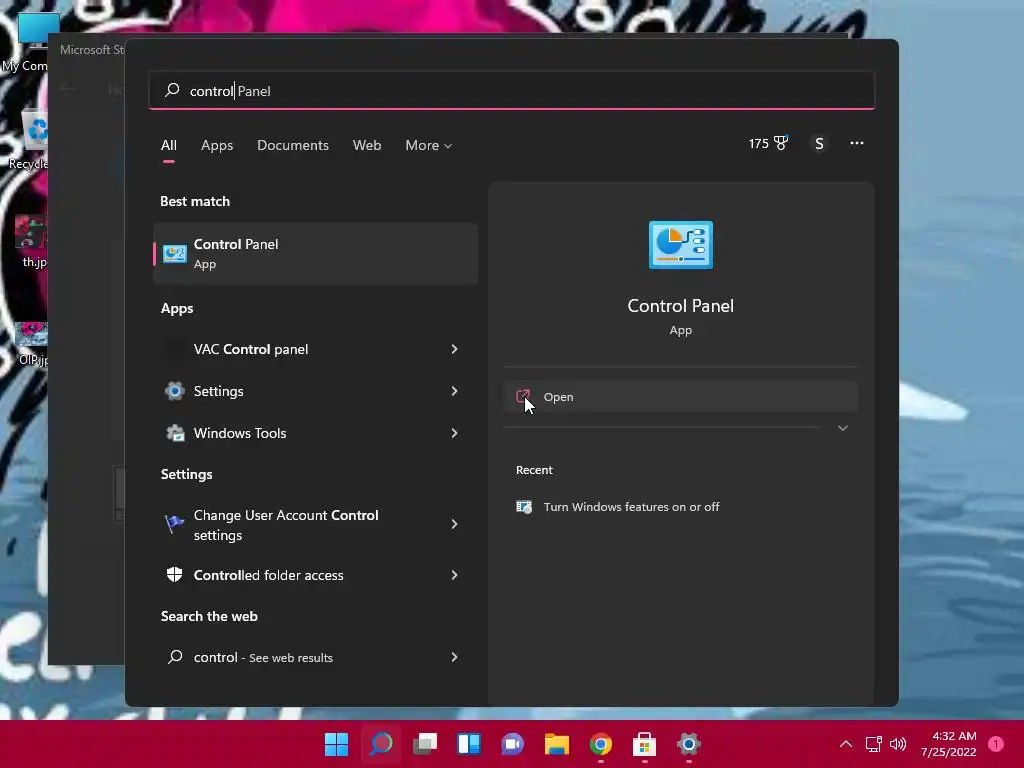Viewport: 1024px width, 768px height.
Task: Click Controlled folder access result text
Action: [268, 575]
